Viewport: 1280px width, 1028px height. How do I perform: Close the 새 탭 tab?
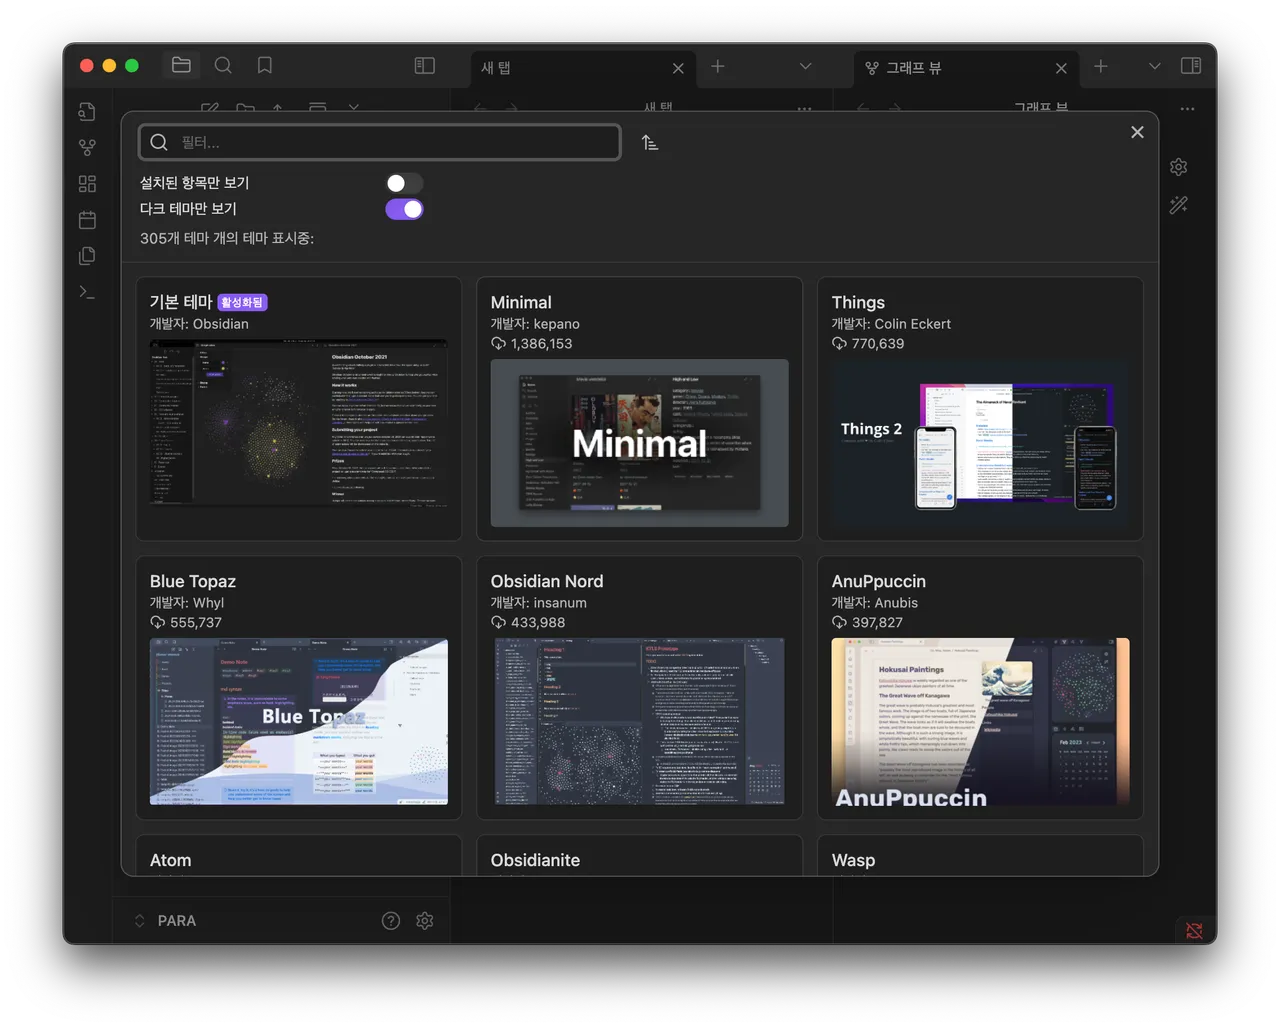point(678,68)
